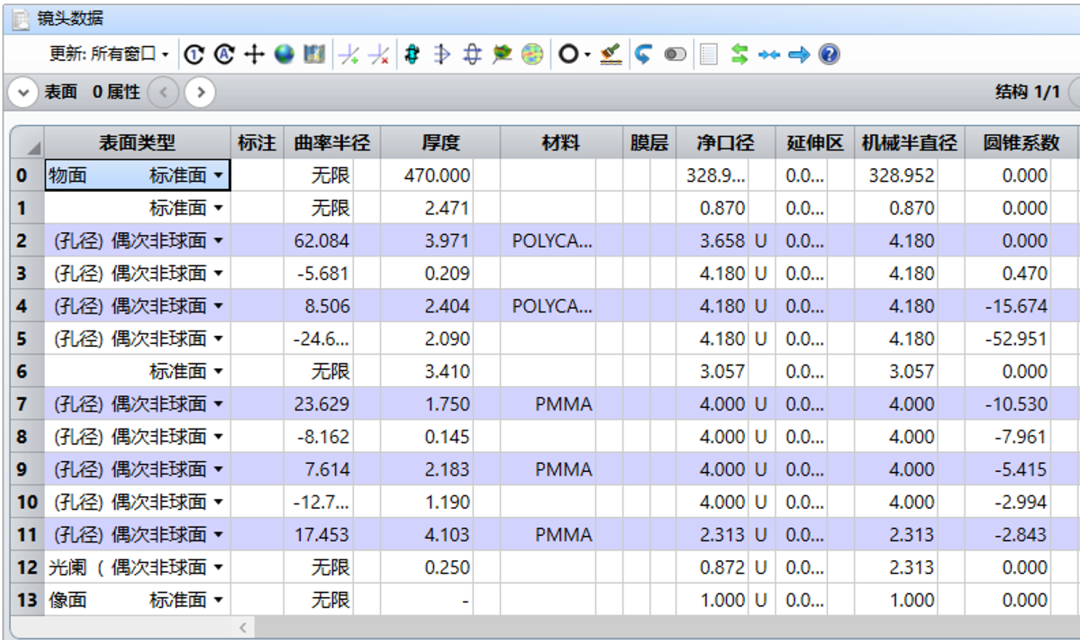Click the black crosshair move icon
The image size is (1080, 640).
(x=254, y=54)
